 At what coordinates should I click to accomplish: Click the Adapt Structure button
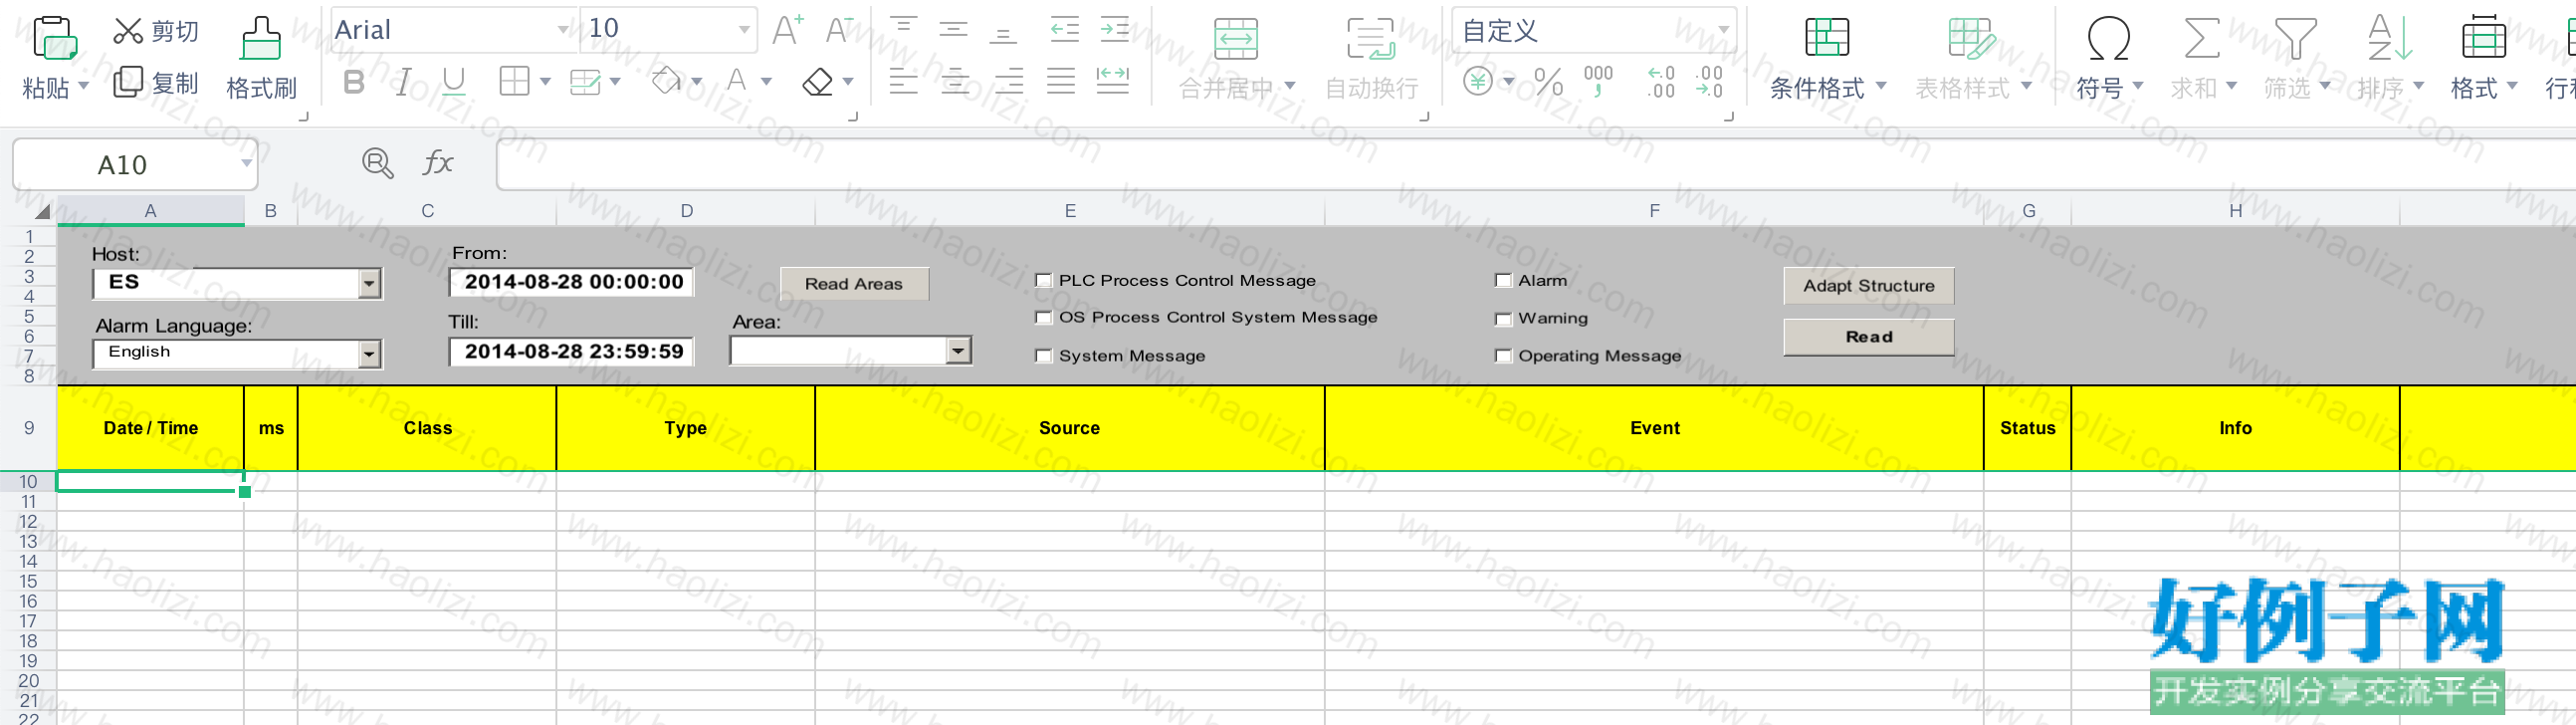(1869, 286)
